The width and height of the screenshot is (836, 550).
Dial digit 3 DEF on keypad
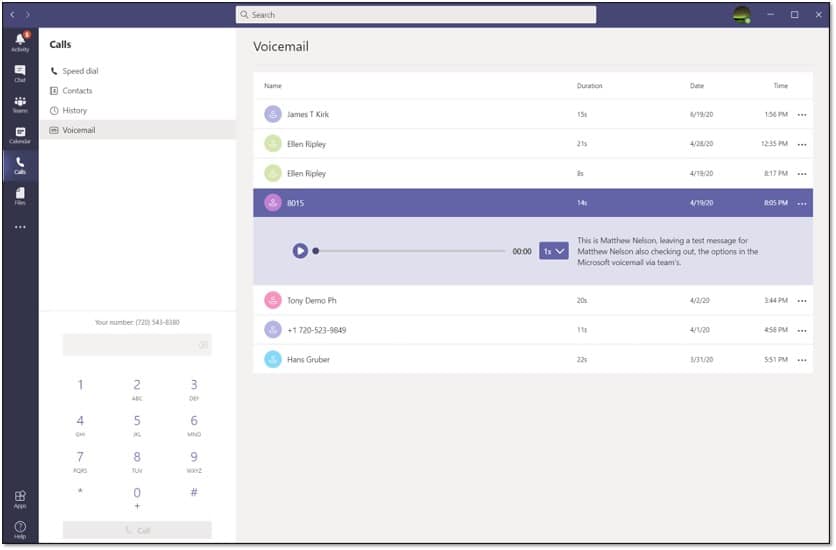194,389
